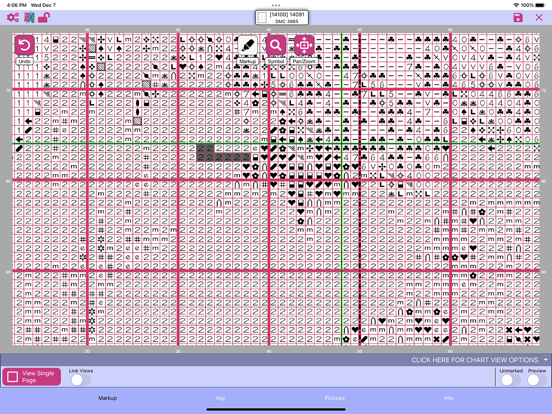
Task: Expand the chart view options bar
Action: coord(276,360)
